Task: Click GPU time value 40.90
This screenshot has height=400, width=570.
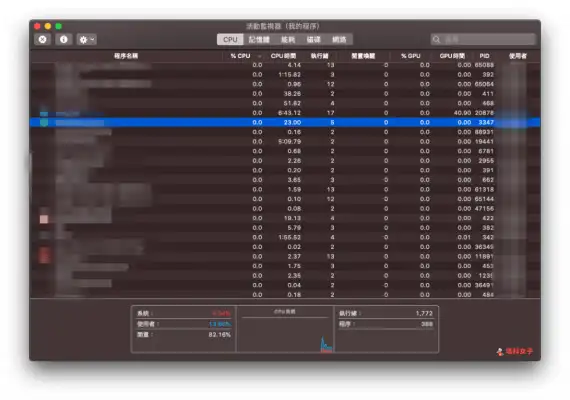Action: coord(462,113)
